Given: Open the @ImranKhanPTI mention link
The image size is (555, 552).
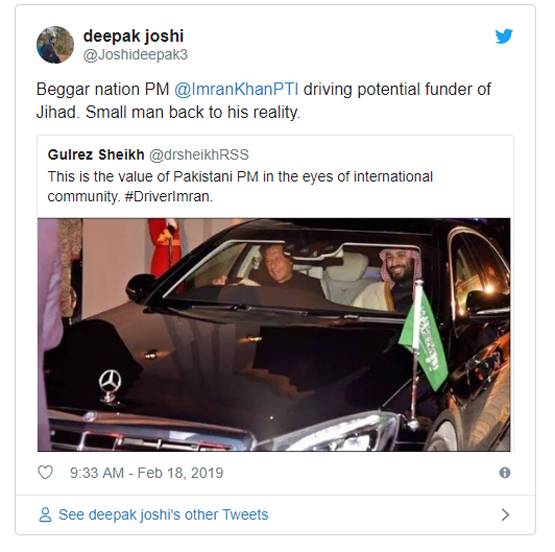Looking at the screenshot, I should click(x=236, y=89).
